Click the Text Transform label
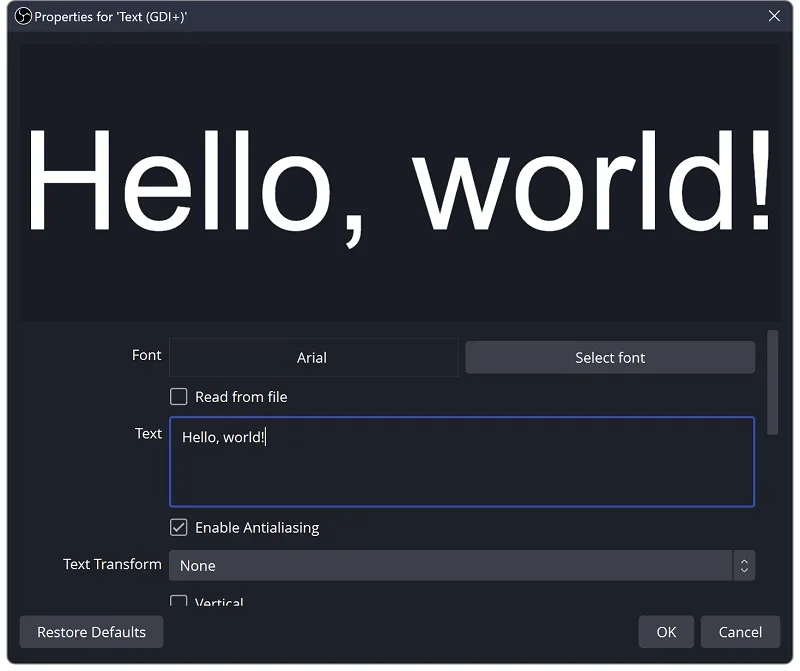800x671 pixels. (x=112, y=564)
